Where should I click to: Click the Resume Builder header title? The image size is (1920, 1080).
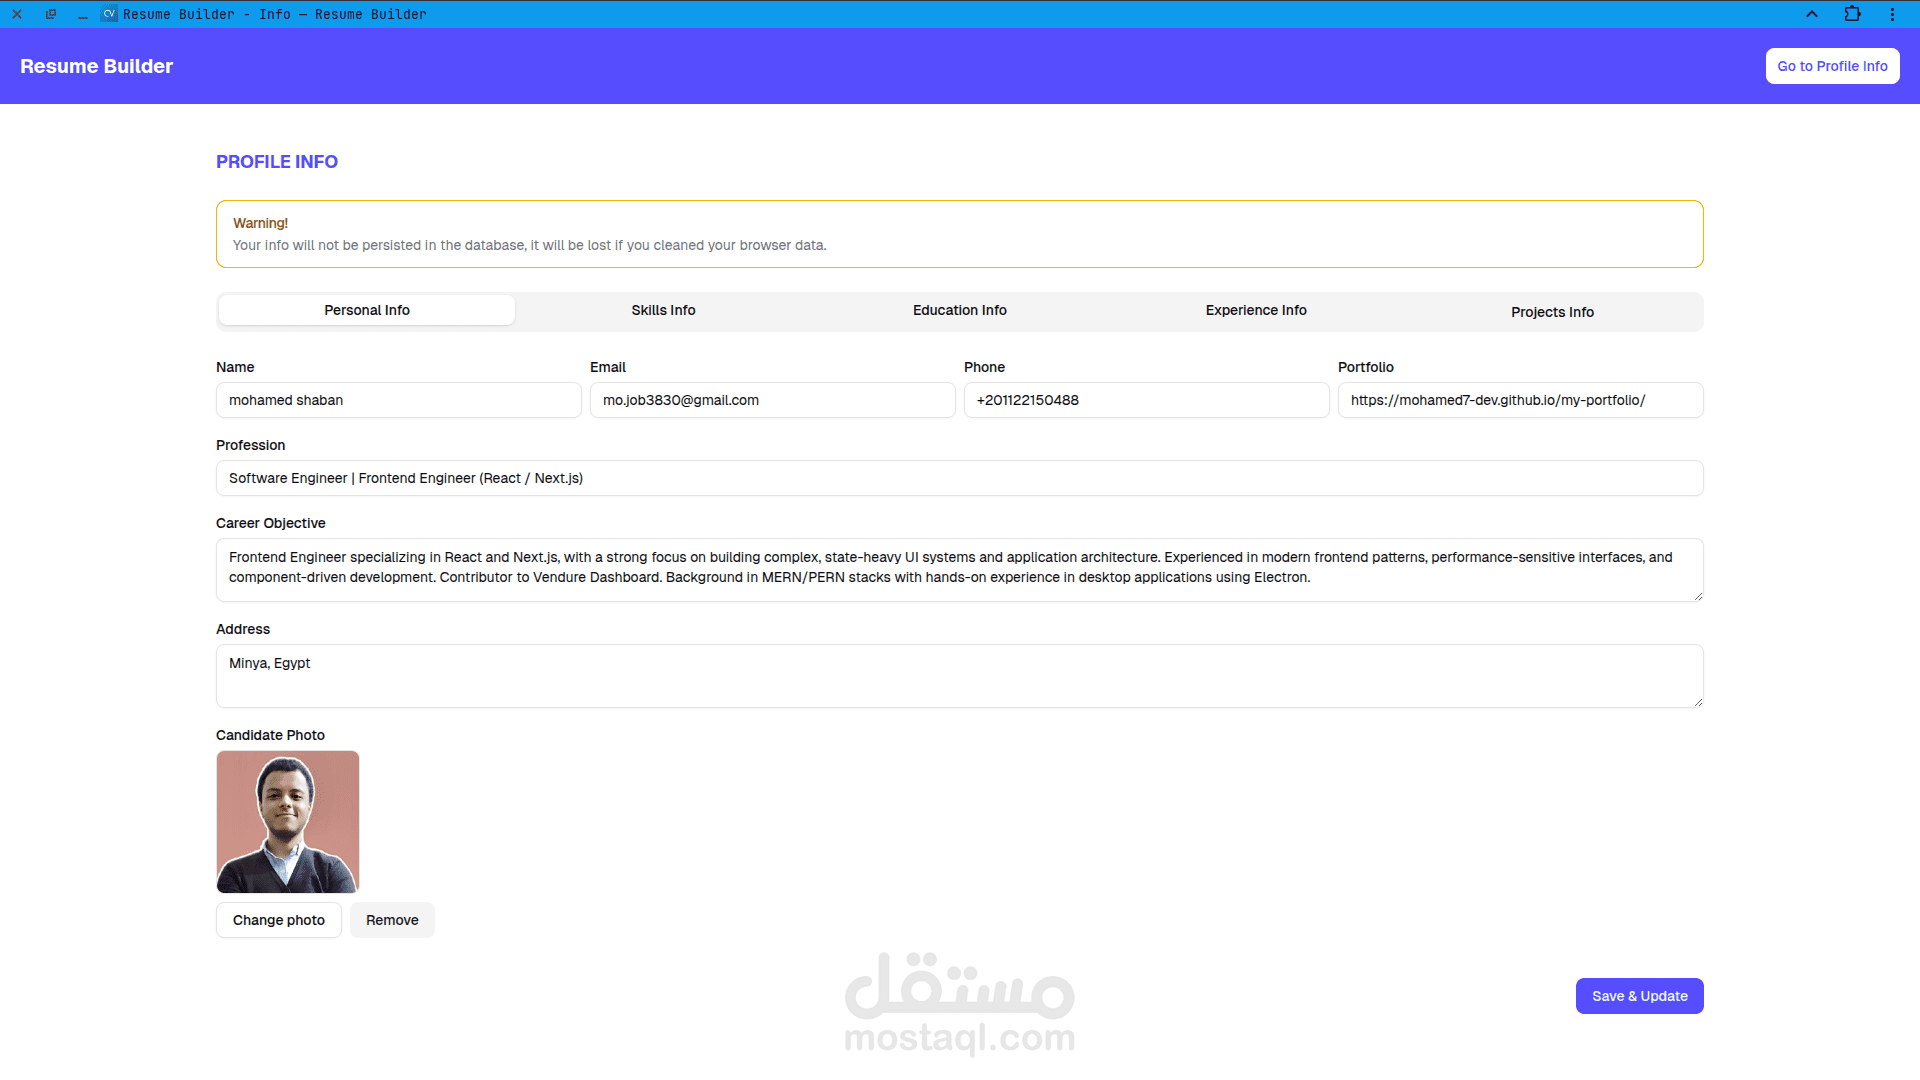(x=97, y=66)
